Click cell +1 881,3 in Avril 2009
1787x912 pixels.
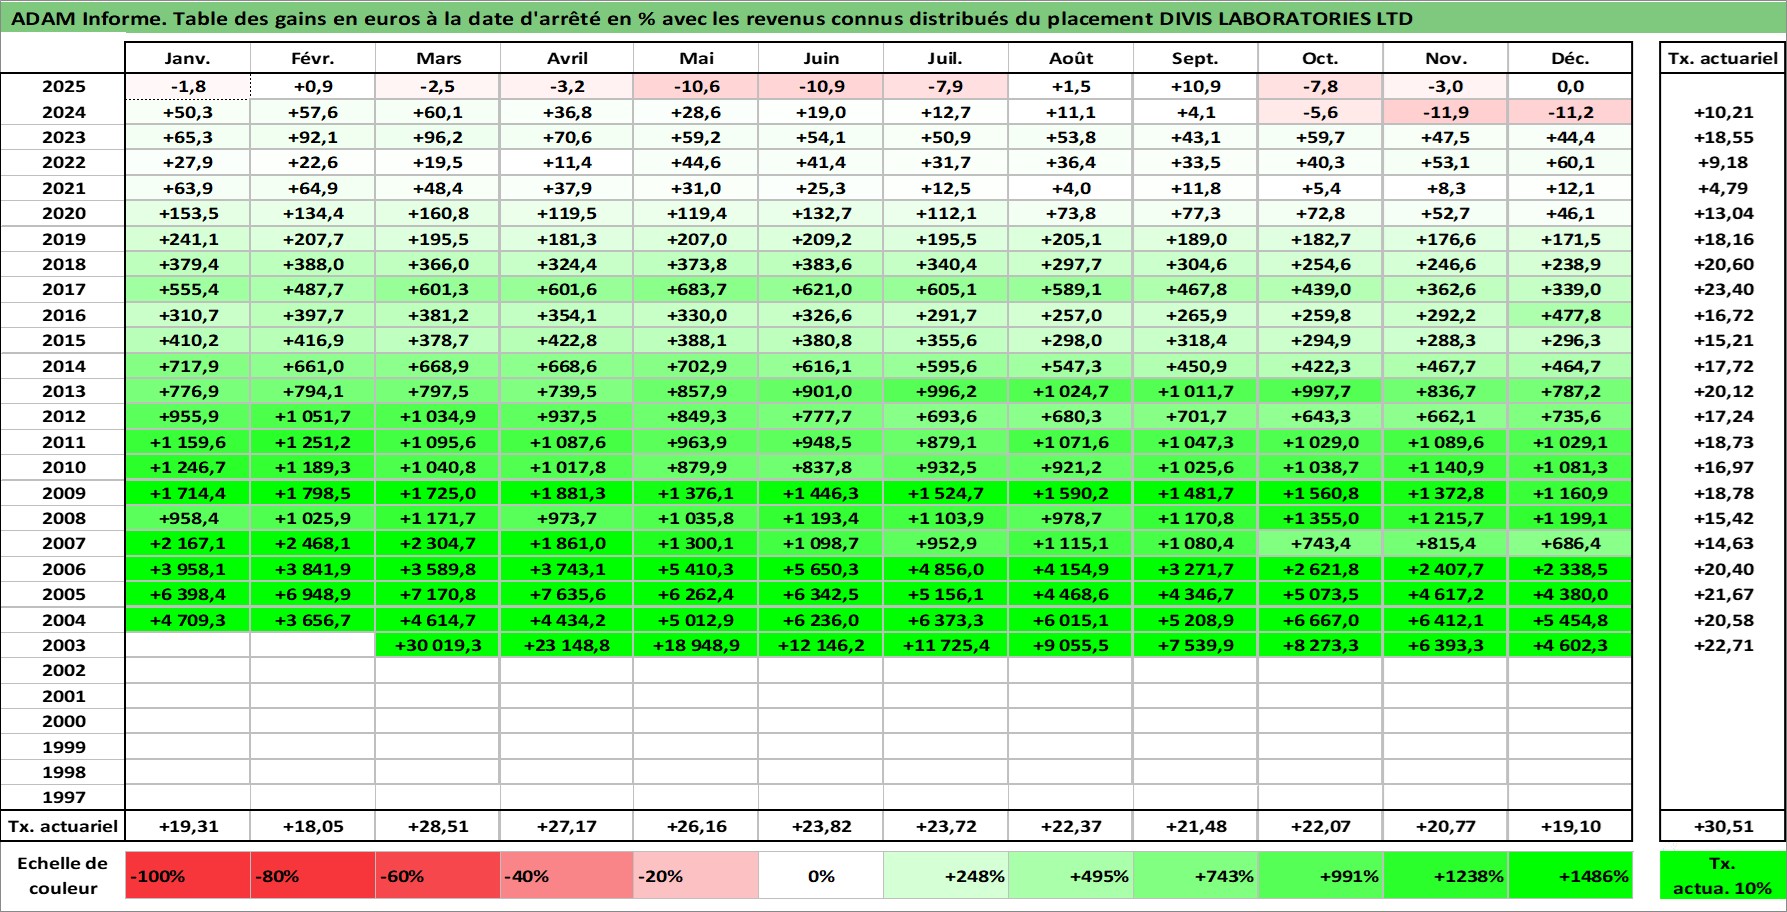tap(567, 493)
